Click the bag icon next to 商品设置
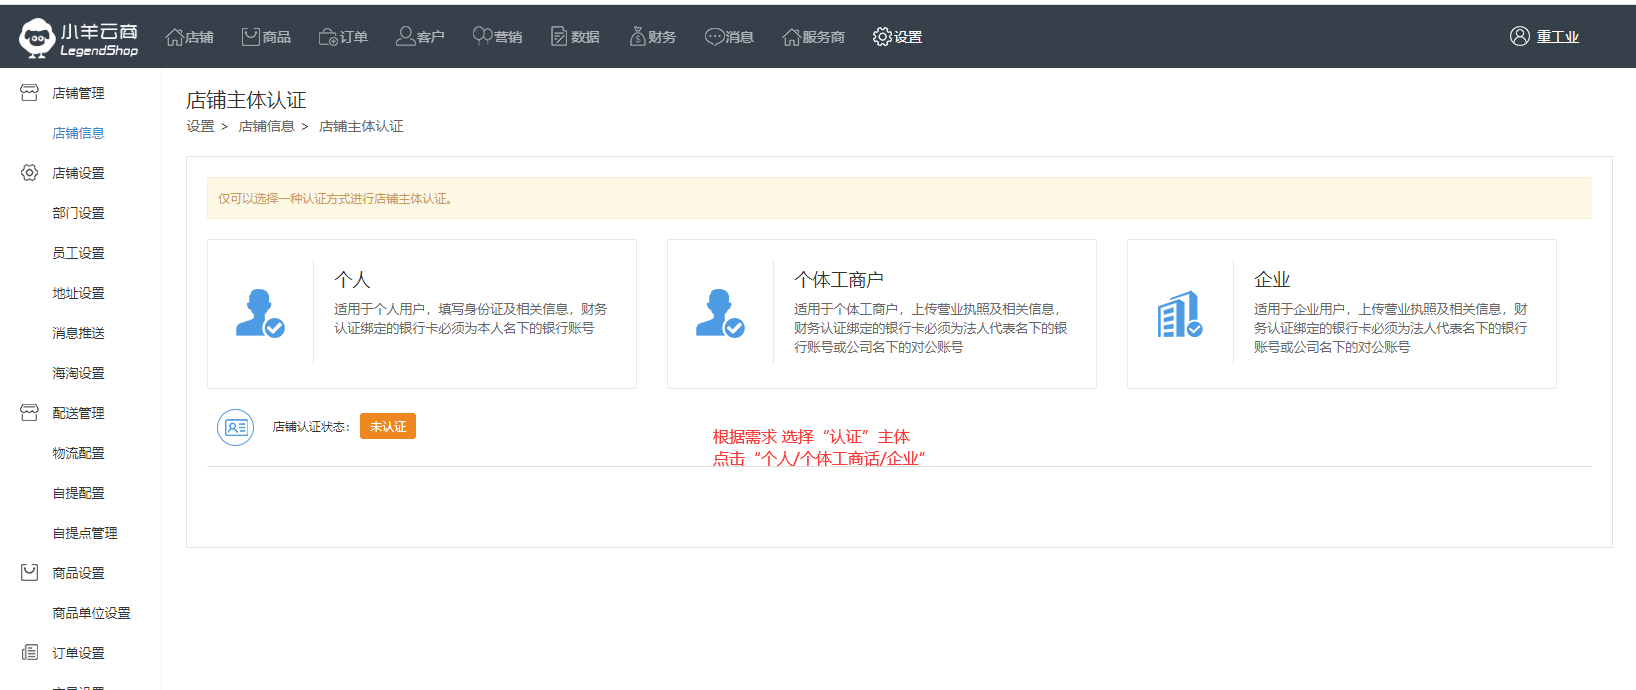The height and width of the screenshot is (690, 1636). [30, 573]
